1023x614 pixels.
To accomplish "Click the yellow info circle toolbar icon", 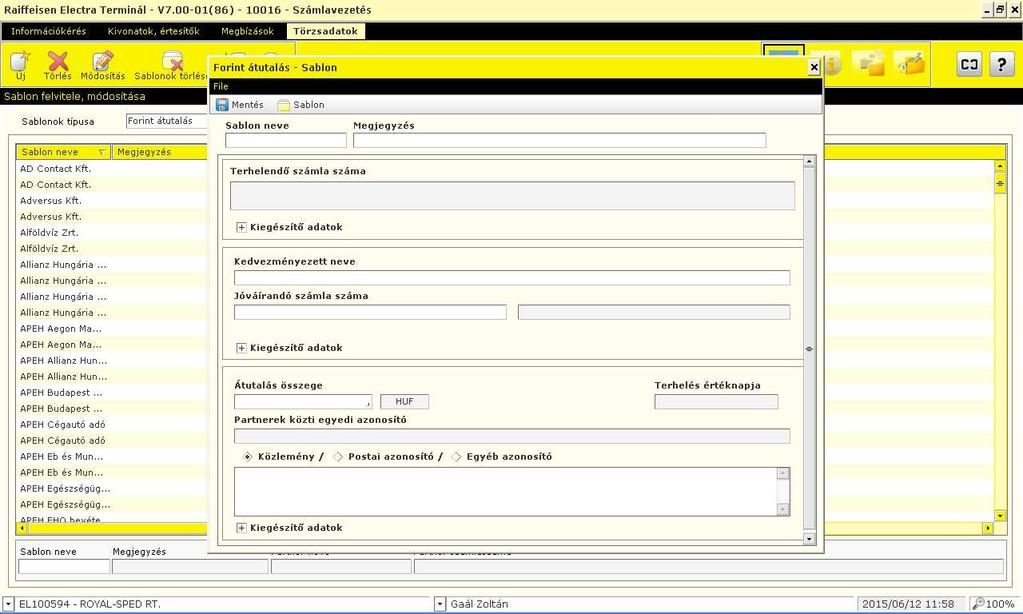I will (x=831, y=64).
